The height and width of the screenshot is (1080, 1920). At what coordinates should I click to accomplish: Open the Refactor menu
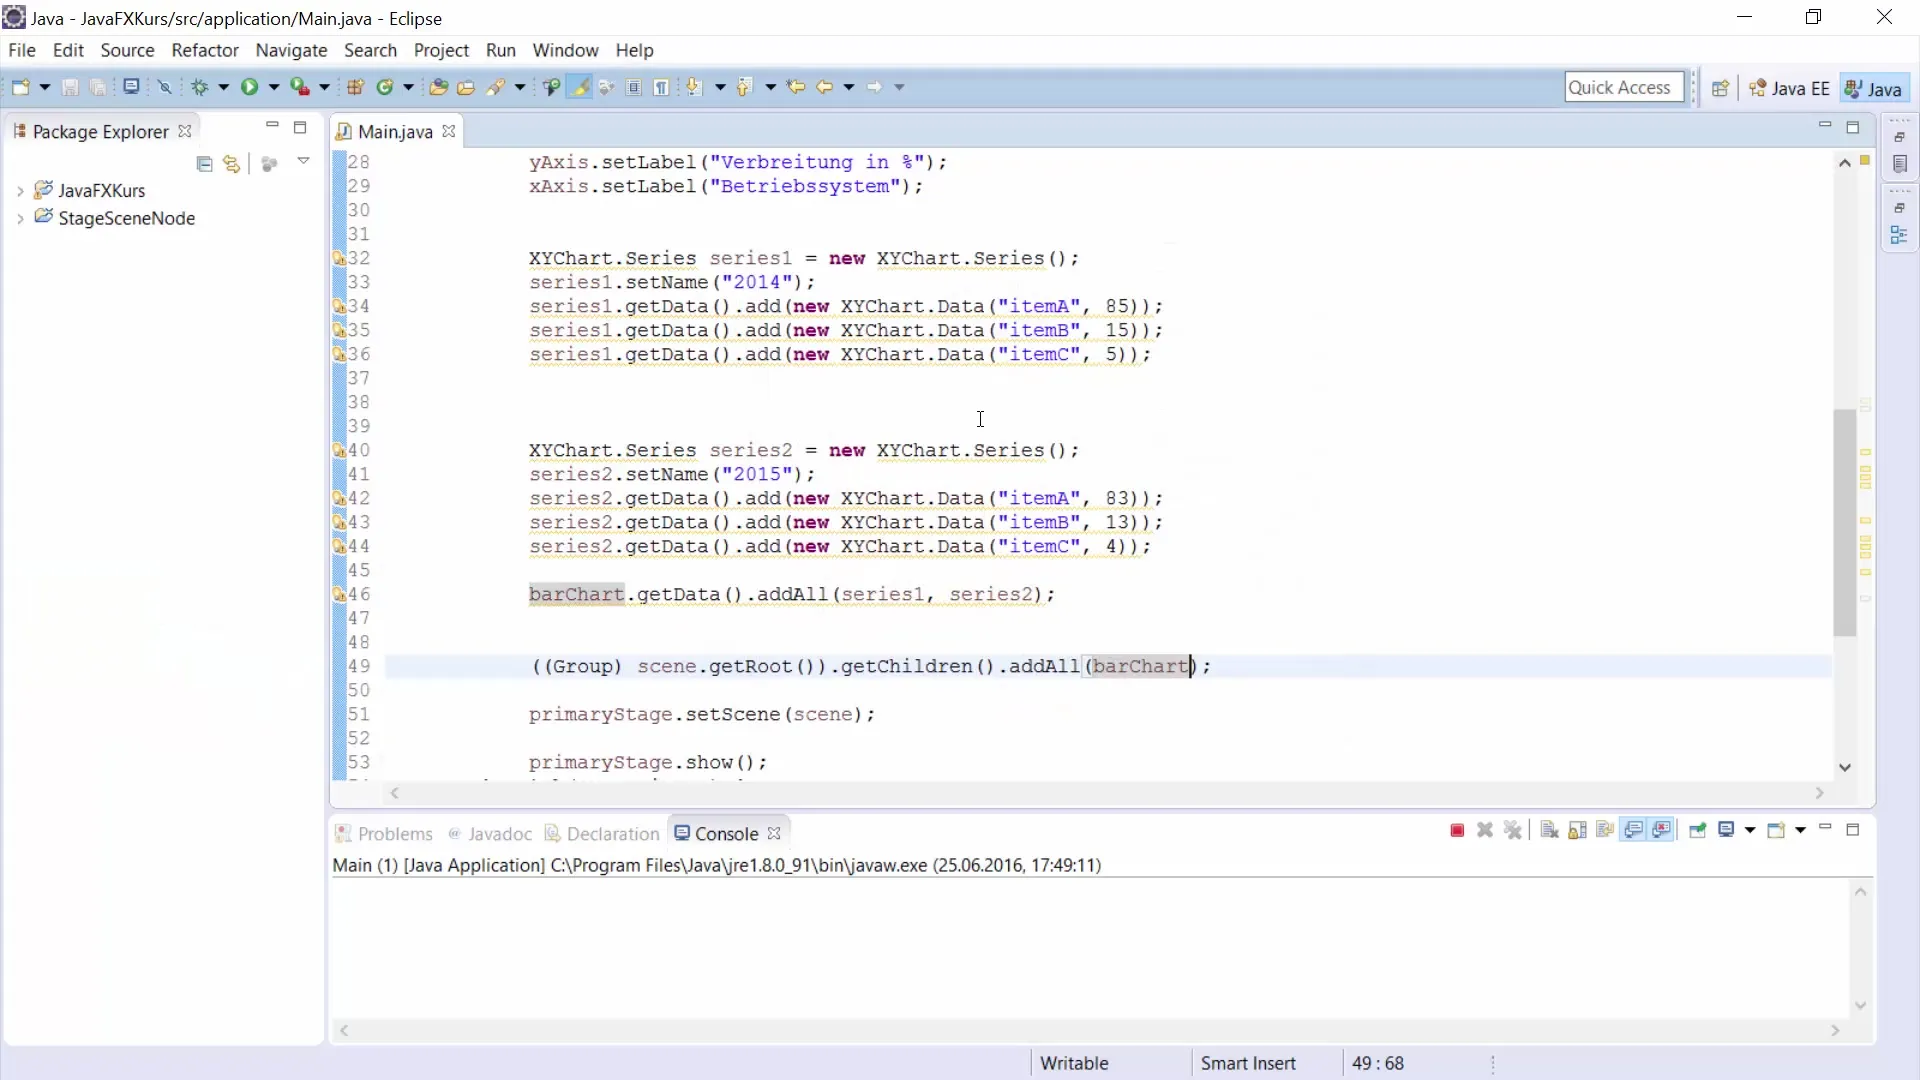205,50
